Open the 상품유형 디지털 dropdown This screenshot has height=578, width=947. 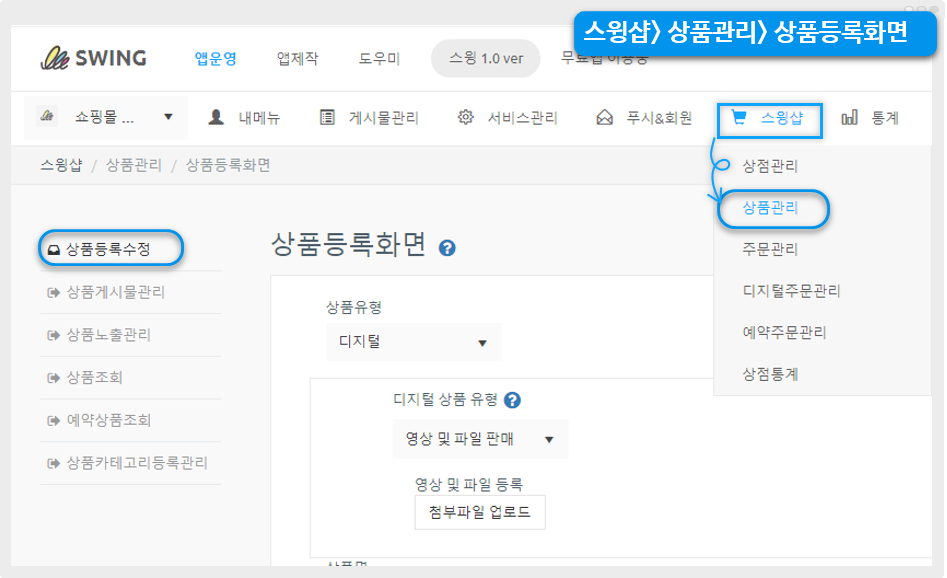414,343
